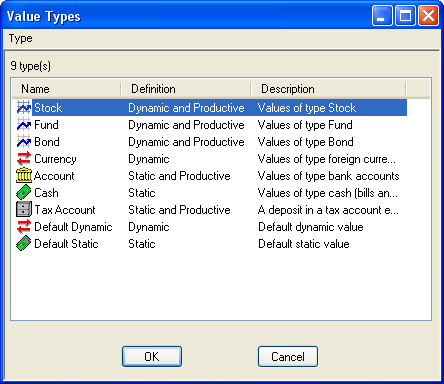Select the Default Static type name
The height and width of the screenshot is (384, 444).
coord(66,244)
